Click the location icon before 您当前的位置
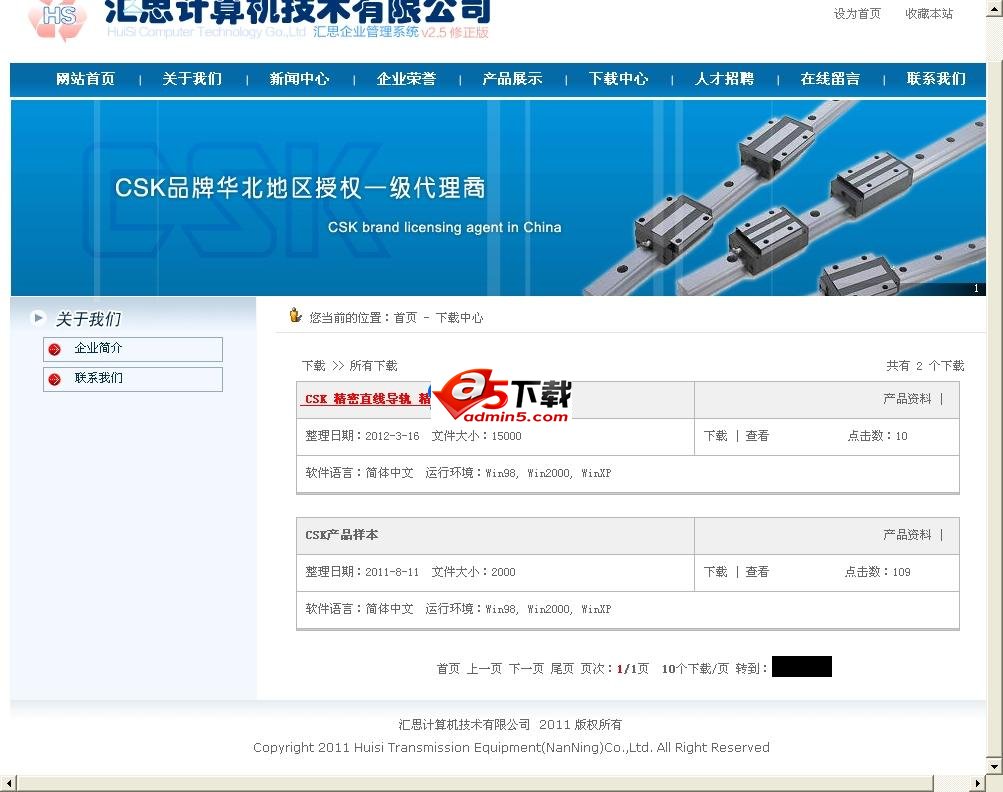This screenshot has height=792, width=1003. click(x=295, y=315)
